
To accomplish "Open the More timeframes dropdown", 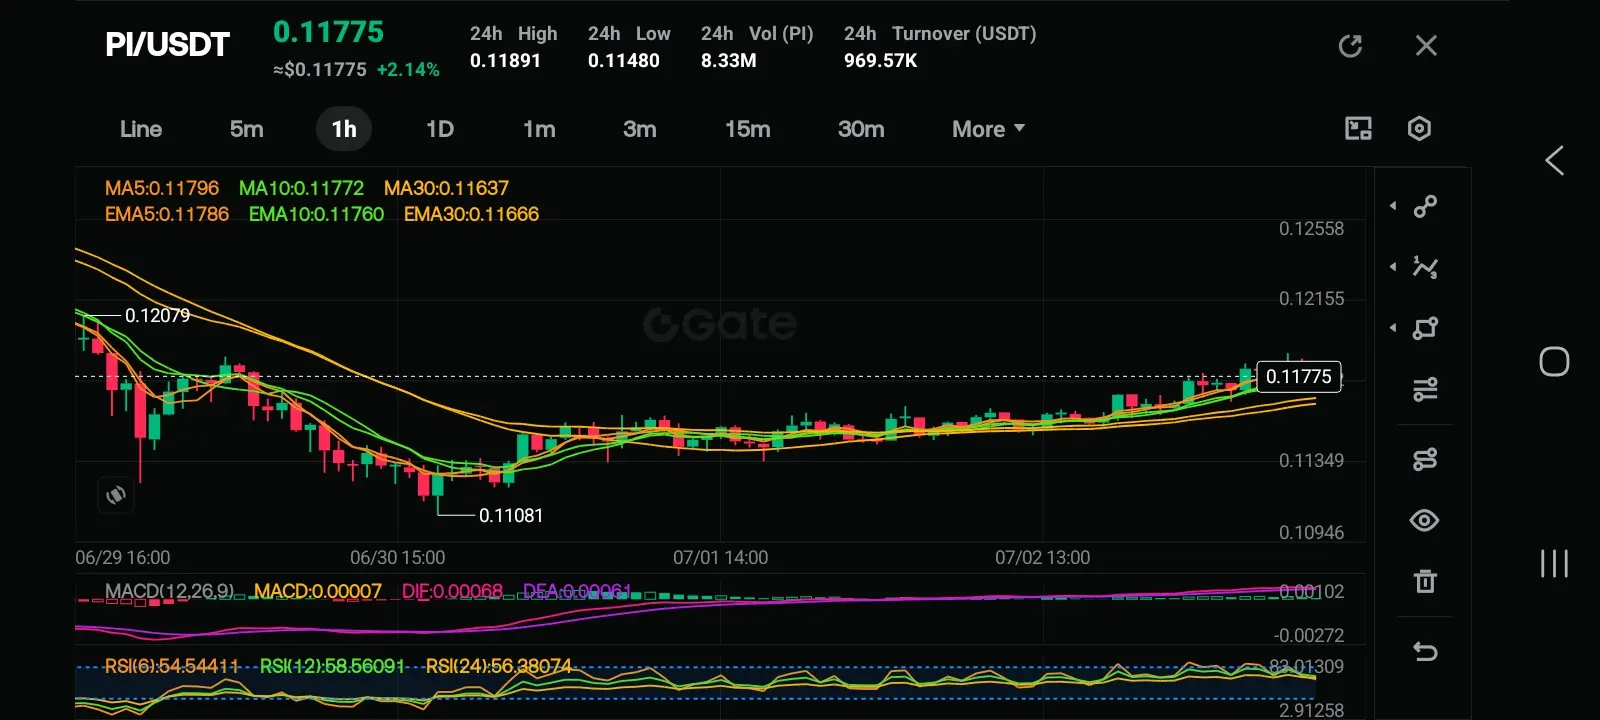I will [988, 129].
